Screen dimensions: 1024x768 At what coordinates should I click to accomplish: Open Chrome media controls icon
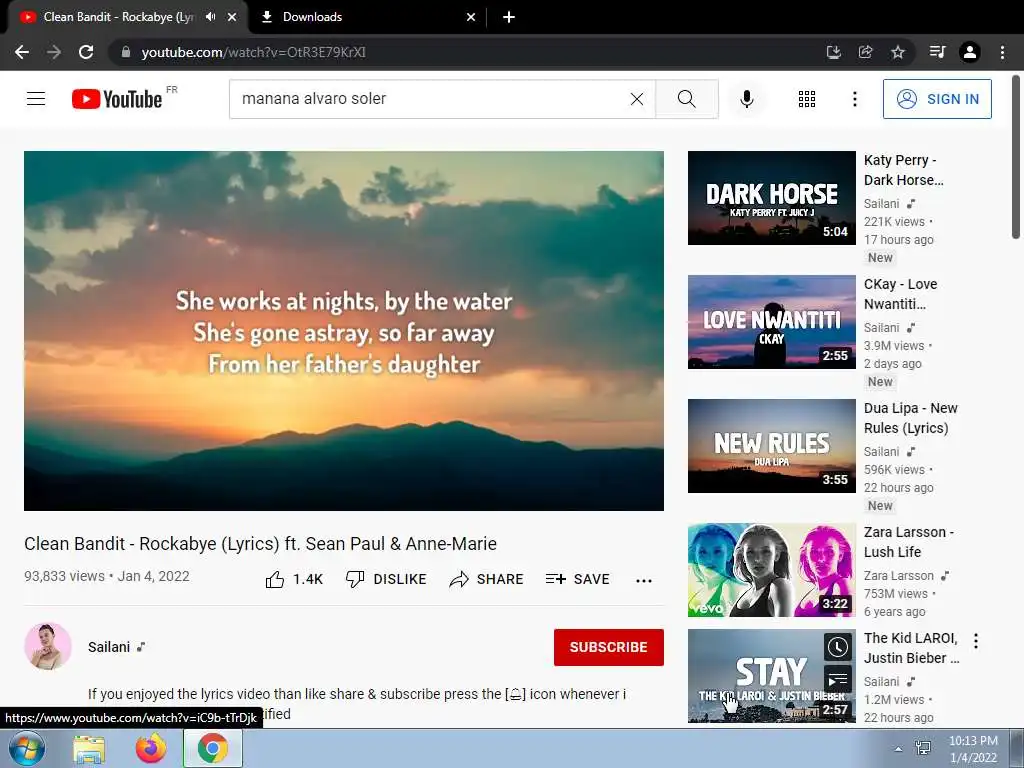(x=937, y=52)
